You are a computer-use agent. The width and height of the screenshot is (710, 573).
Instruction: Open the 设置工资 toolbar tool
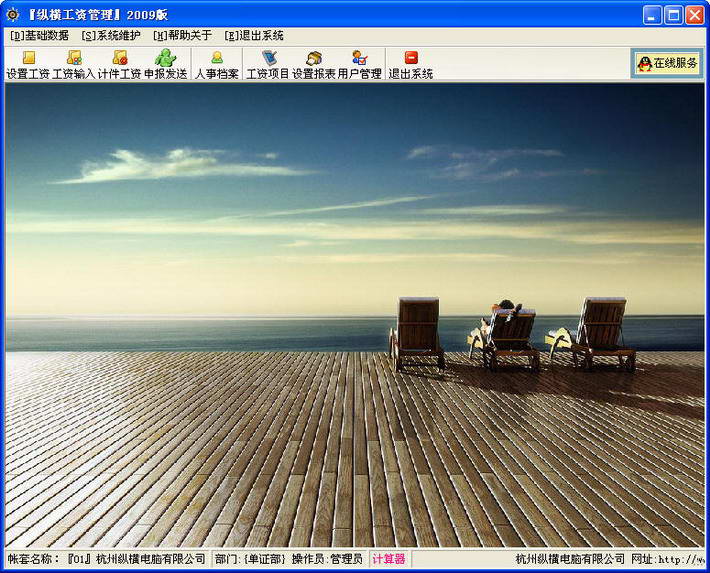tap(28, 65)
